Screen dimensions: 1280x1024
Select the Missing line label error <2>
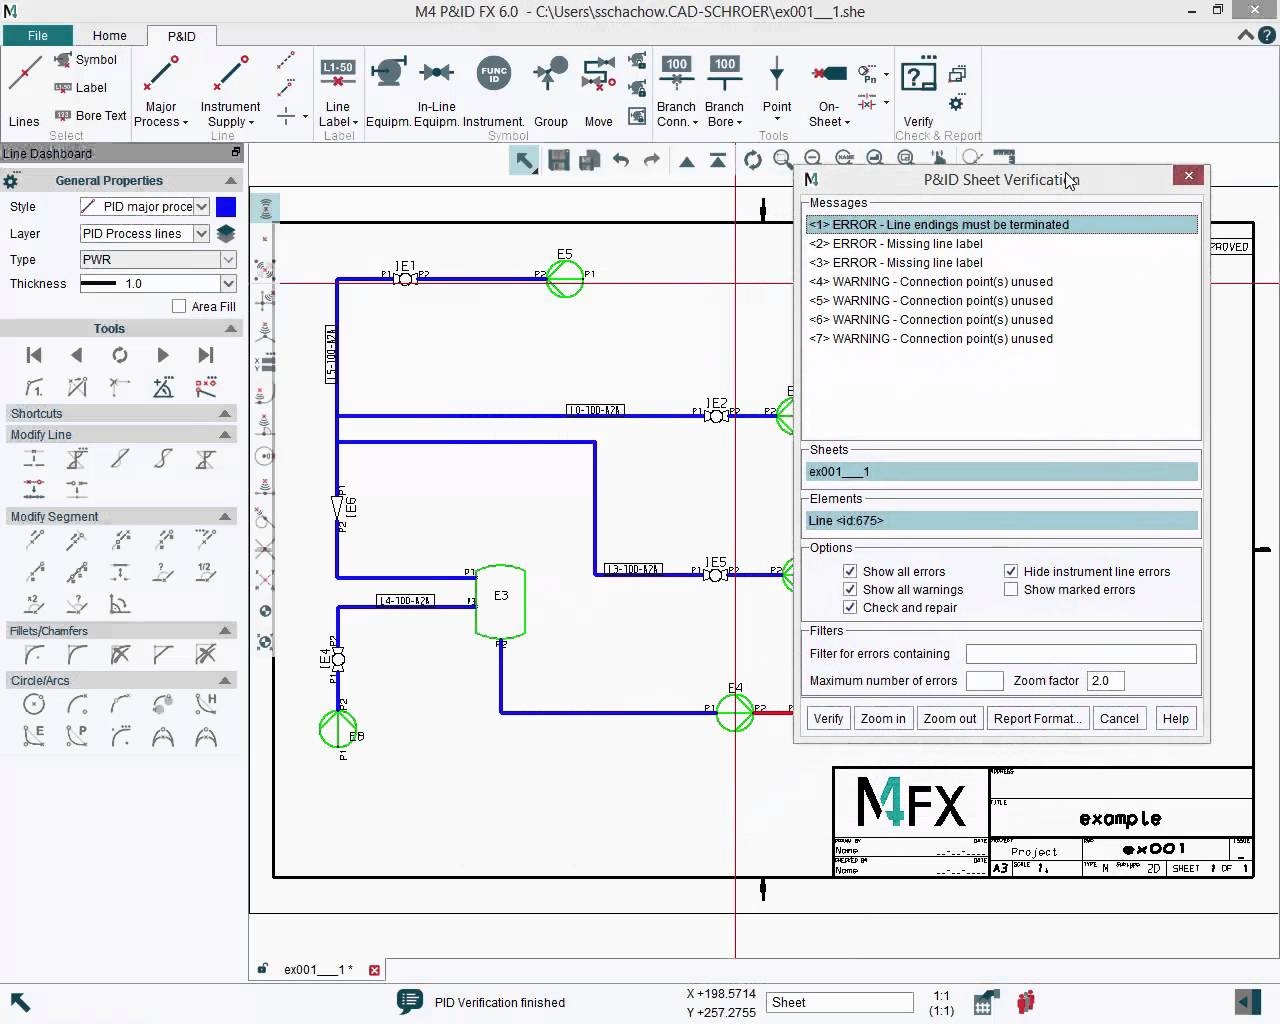pyautogui.click(x=1001, y=244)
